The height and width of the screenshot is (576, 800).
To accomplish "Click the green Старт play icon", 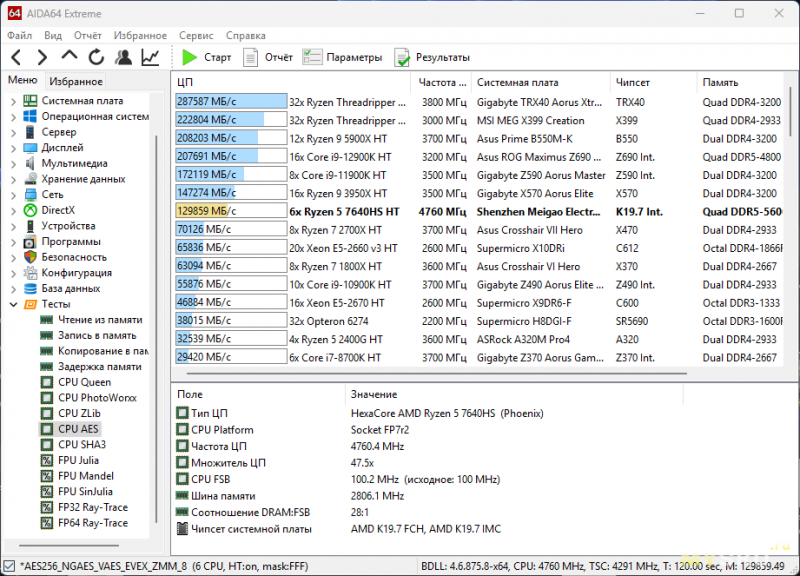I will pyautogui.click(x=189, y=57).
